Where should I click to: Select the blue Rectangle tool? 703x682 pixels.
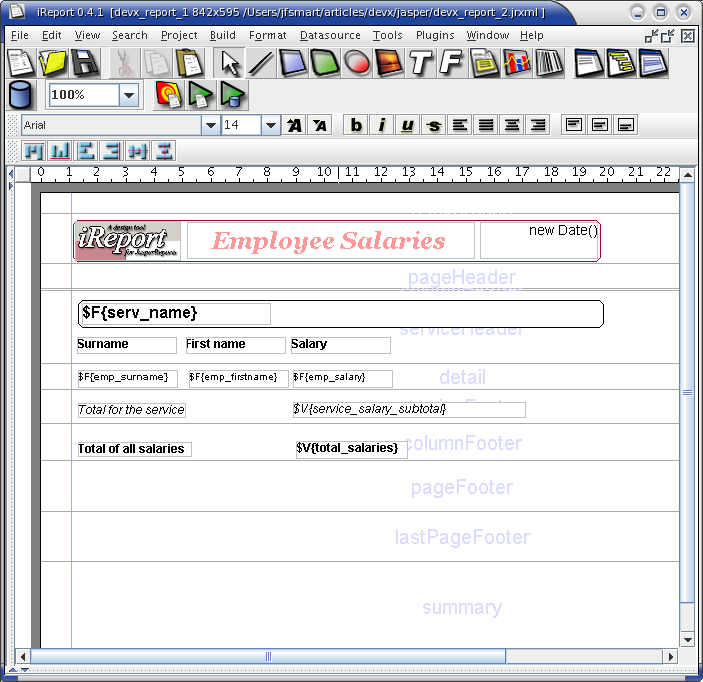click(x=292, y=63)
